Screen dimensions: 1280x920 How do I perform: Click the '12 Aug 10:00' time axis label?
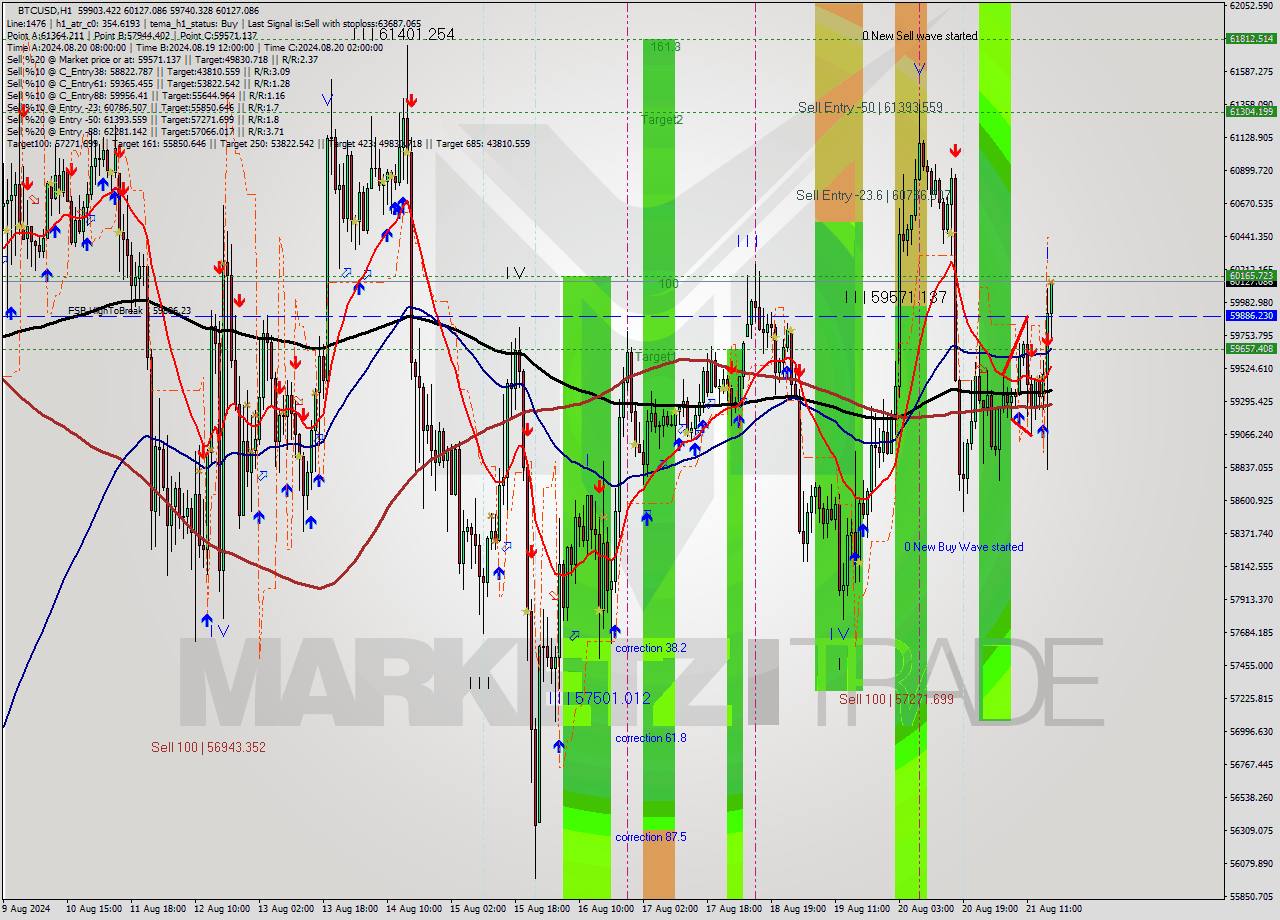[x=222, y=910]
